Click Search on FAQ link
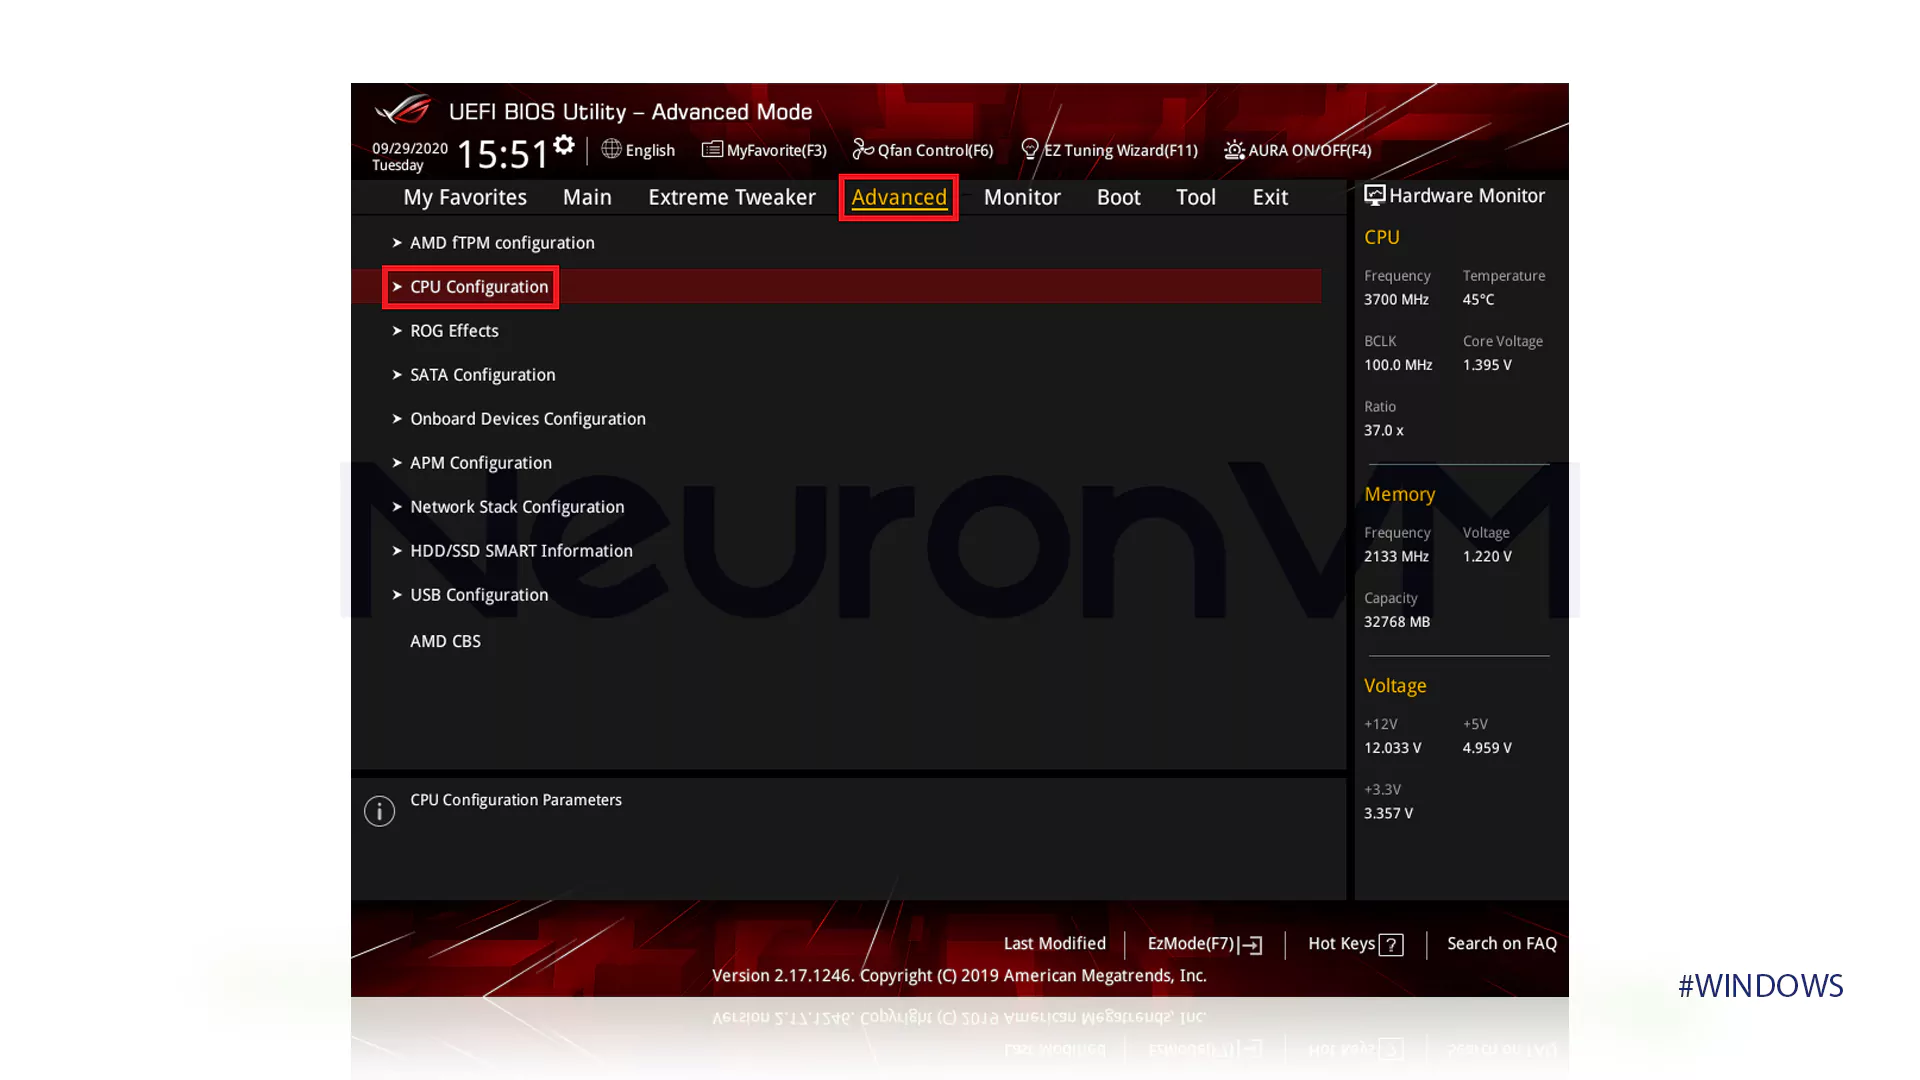The width and height of the screenshot is (1920, 1080). pyautogui.click(x=1502, y=944)
